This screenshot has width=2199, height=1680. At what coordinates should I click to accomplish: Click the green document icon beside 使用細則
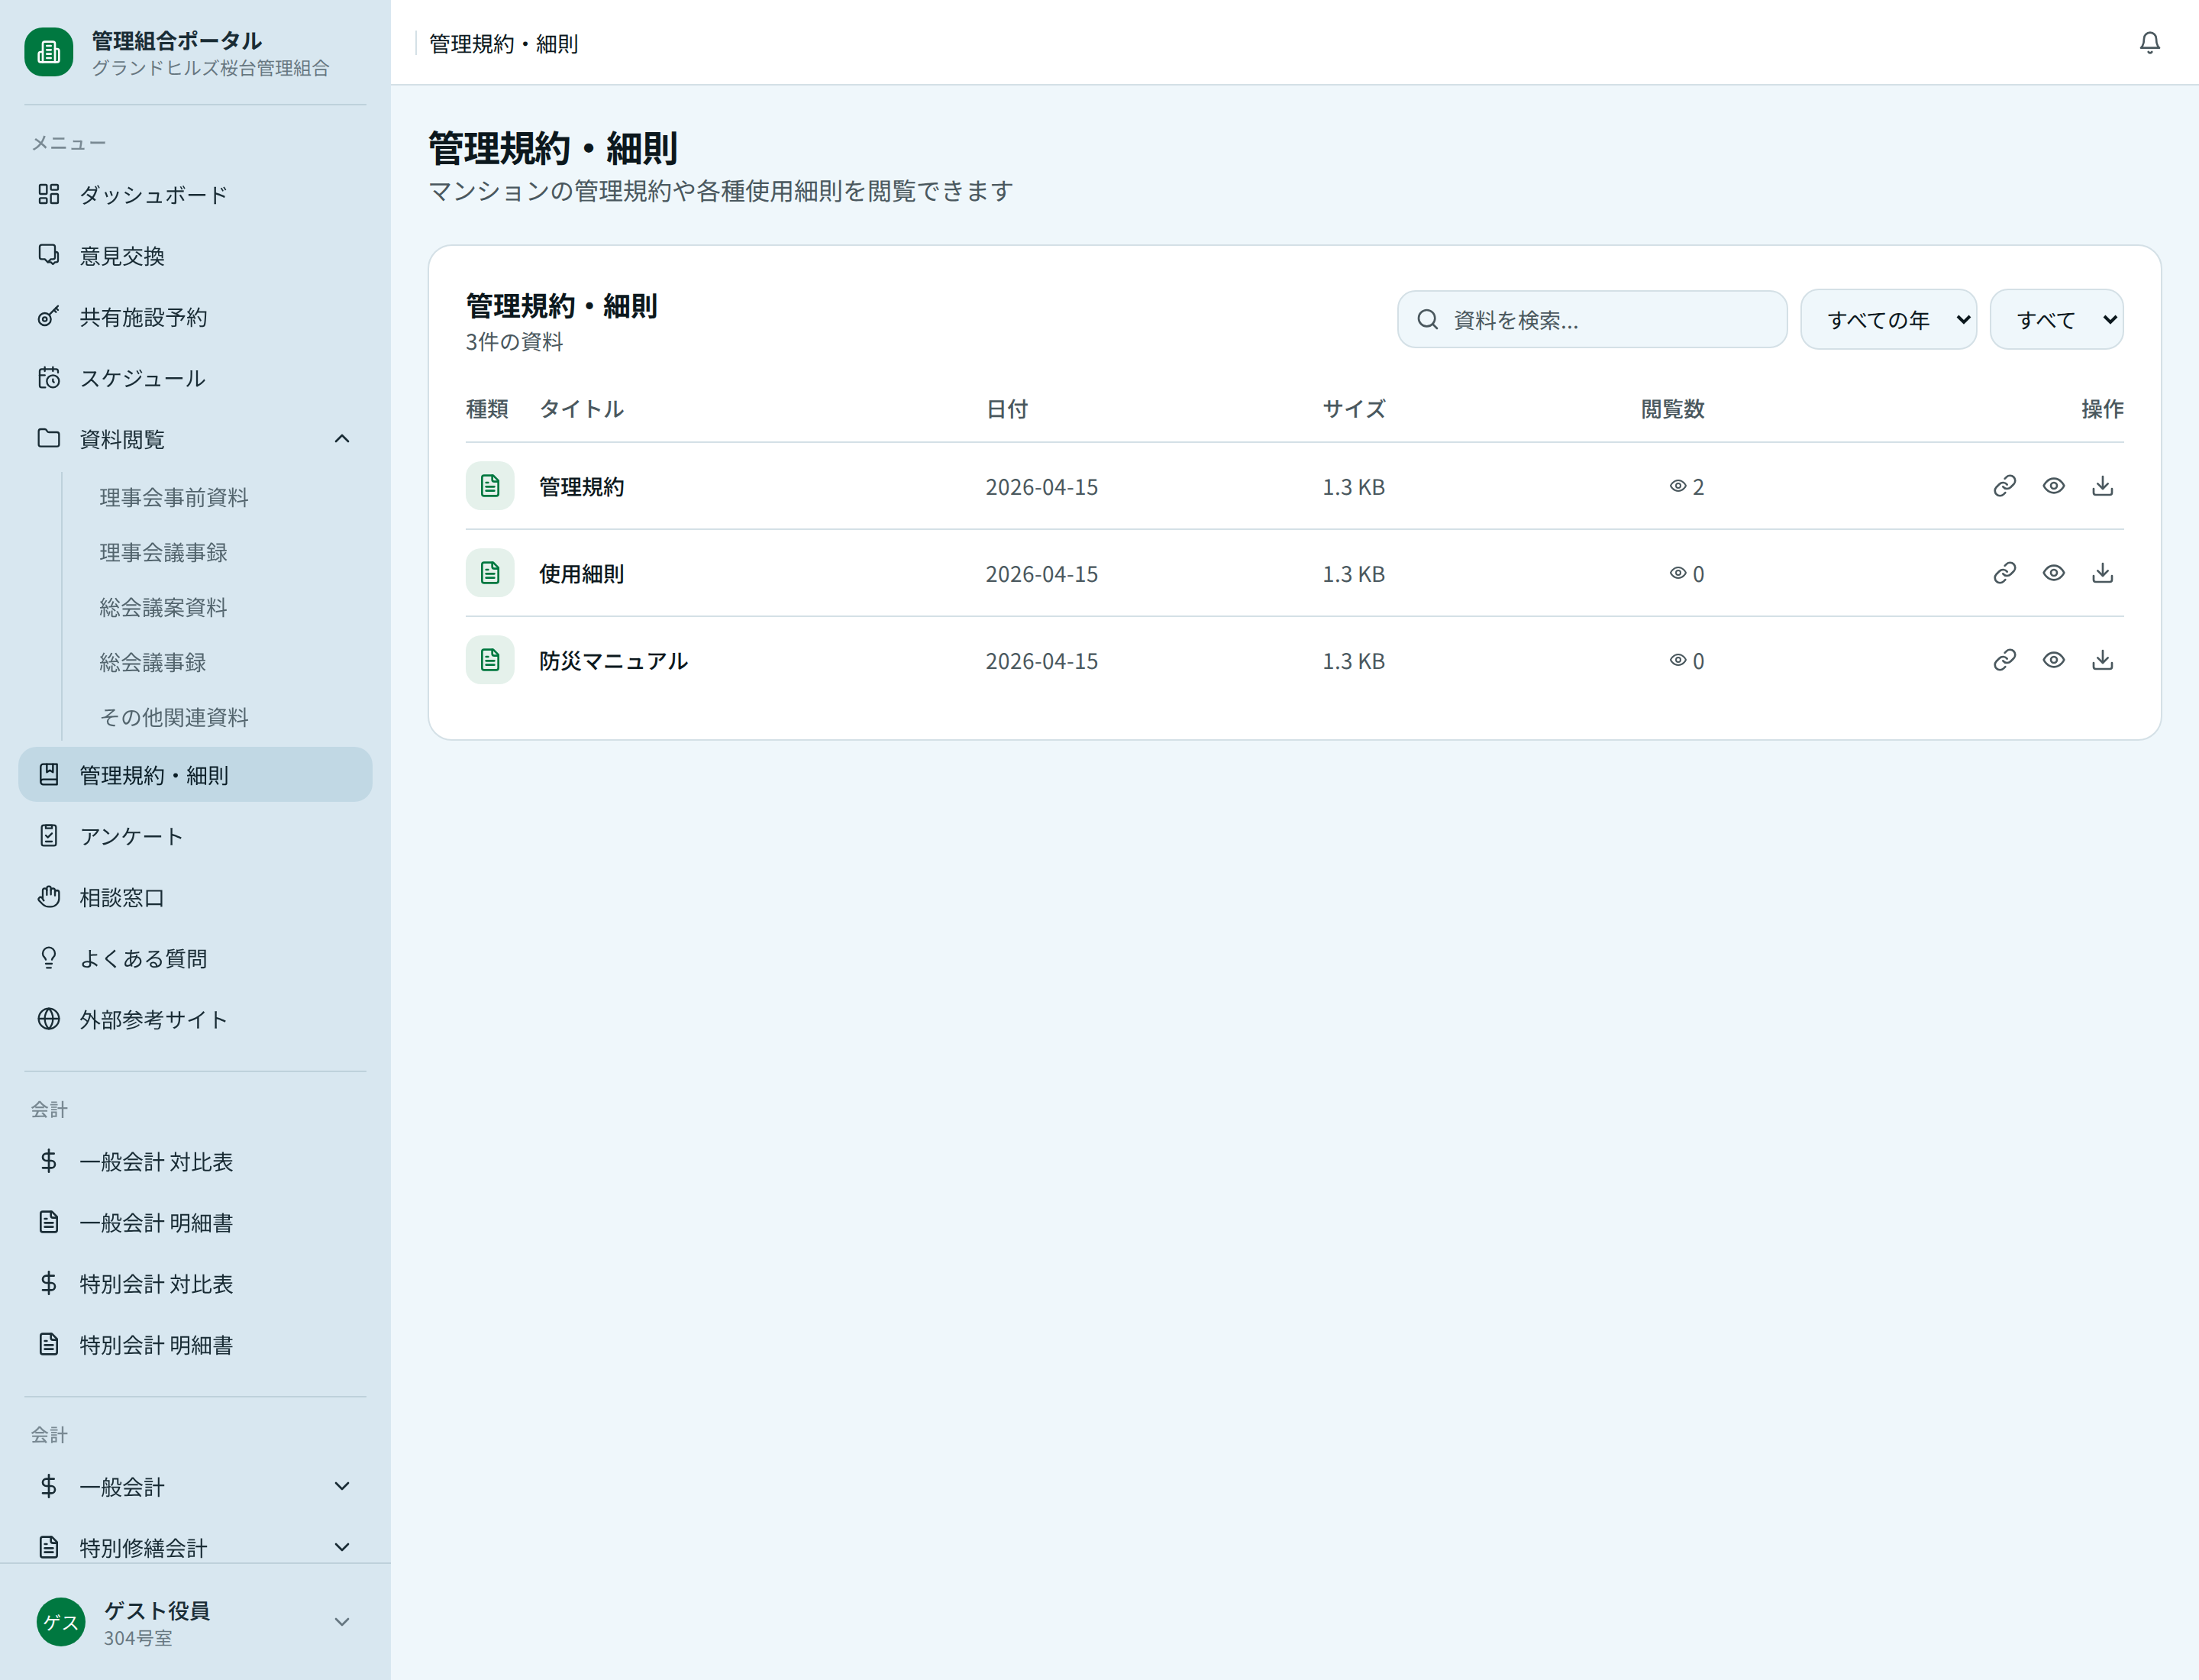click(x=490, y=572)
